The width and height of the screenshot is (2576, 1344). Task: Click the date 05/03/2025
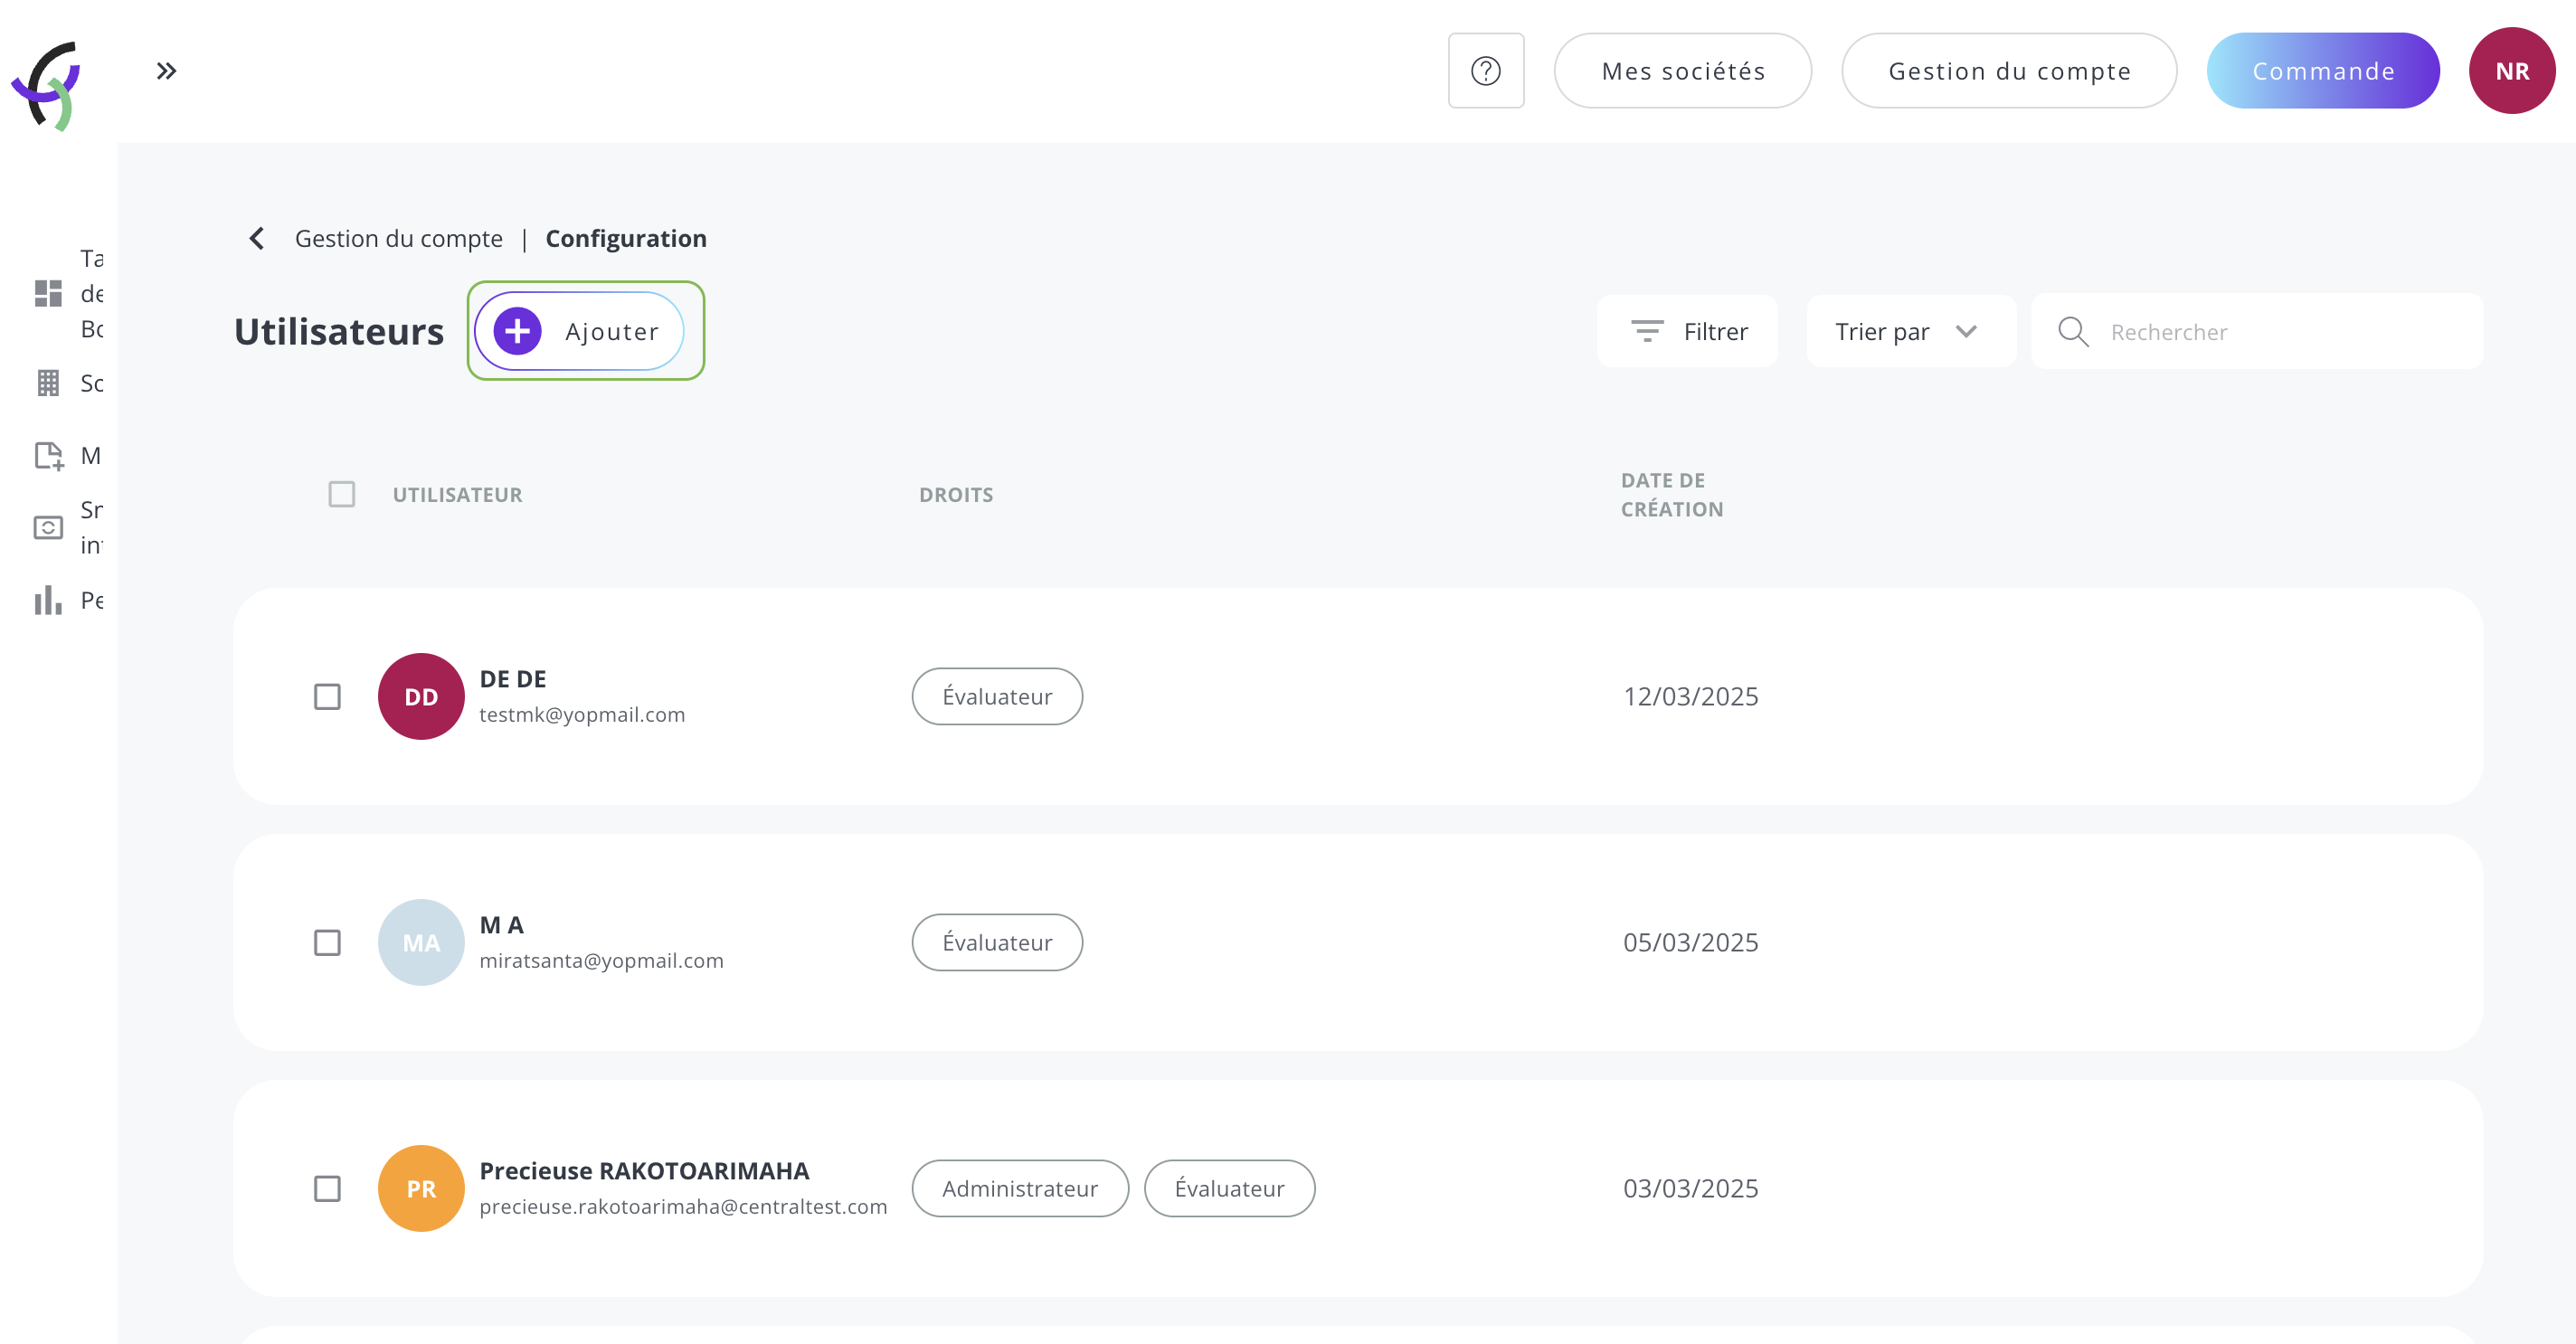1690,942
